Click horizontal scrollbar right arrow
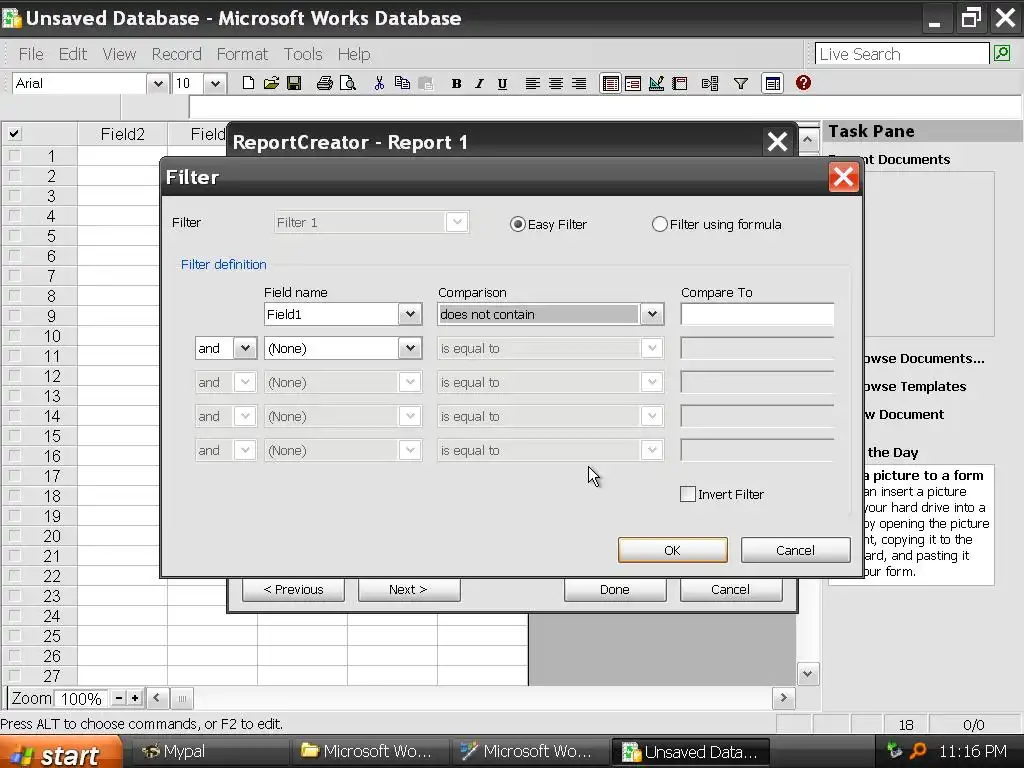 783,698
